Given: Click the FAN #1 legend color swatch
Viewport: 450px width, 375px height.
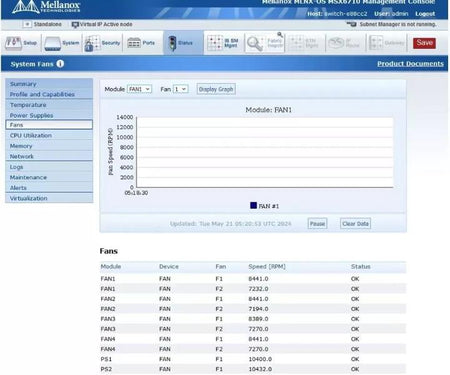Looking at the screenshot, I should tap(253, 206).
